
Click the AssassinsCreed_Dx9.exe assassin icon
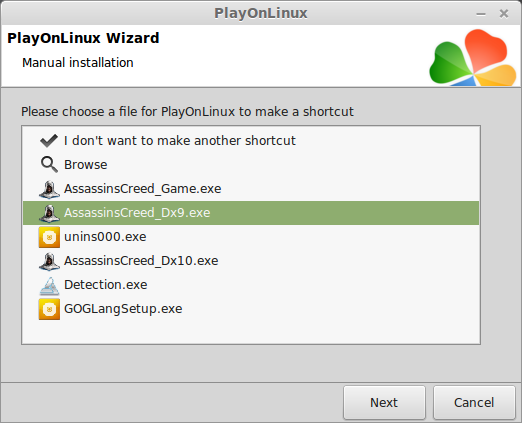(49, 213)
